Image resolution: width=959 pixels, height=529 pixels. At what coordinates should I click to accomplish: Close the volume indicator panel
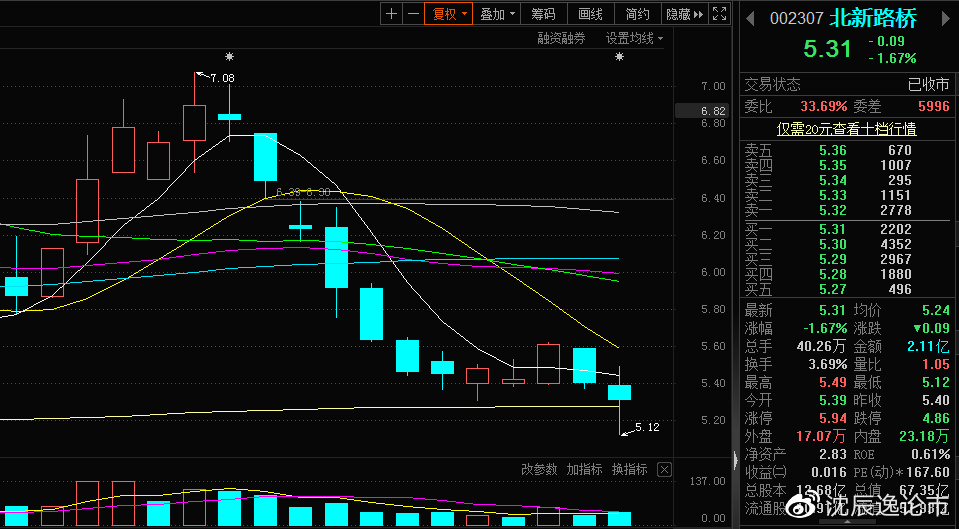664,470
